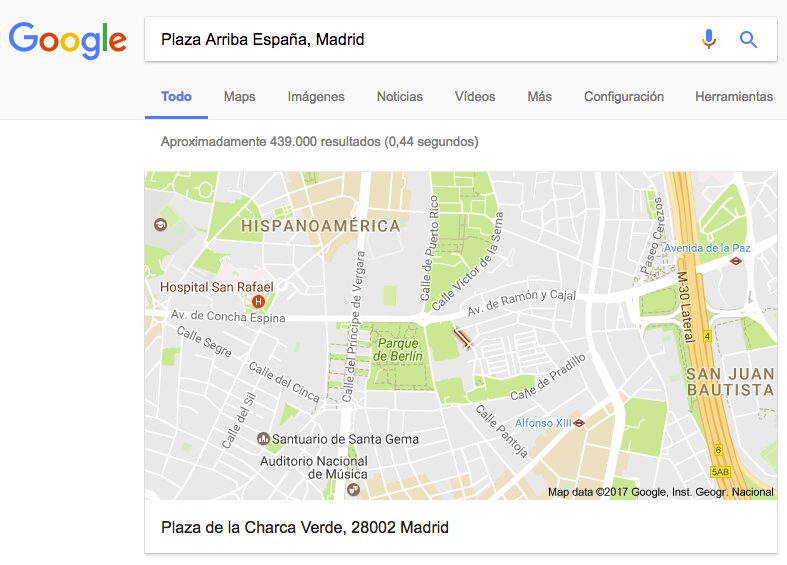Click the Alfonso XIII metro station icon
Image resolution: width=787 pixels, height=565 pixels.
[x=579, y=423]
